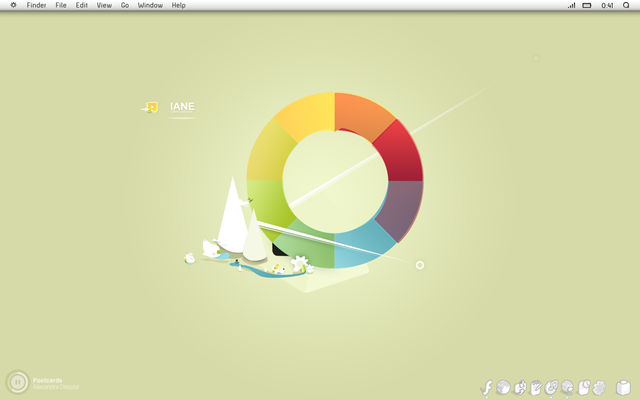This screenshot has width=640, height=400.
Task: Click the 0:41 clock in menu bar
Action: (x=607, y=5)
